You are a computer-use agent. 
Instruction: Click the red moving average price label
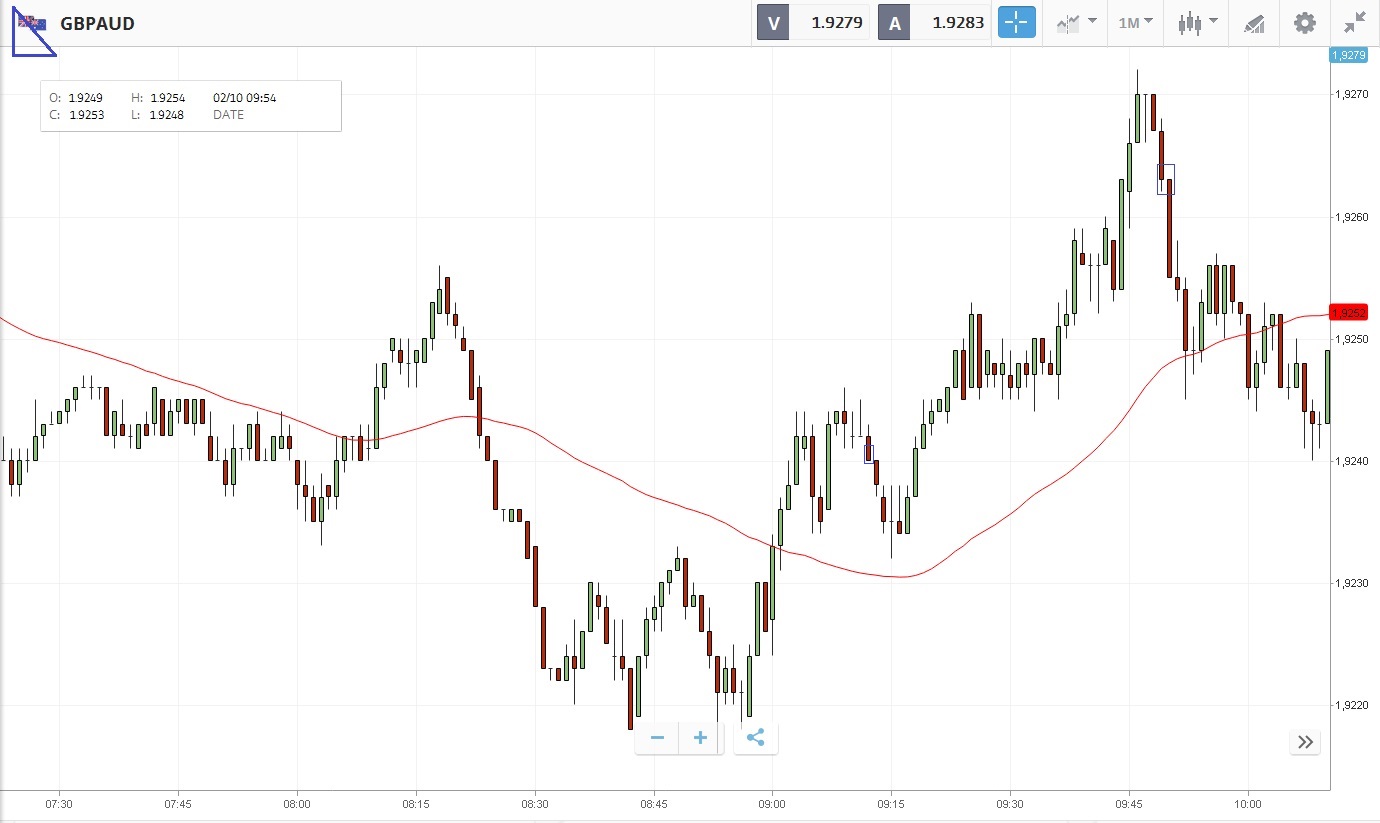[1348, 312]
